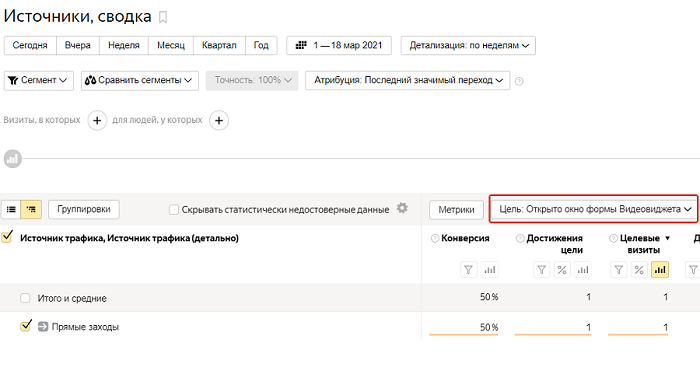This screenshot has width=700, height=371.
Task: Open the Сегмент dropdown
Action: point(39,81)
